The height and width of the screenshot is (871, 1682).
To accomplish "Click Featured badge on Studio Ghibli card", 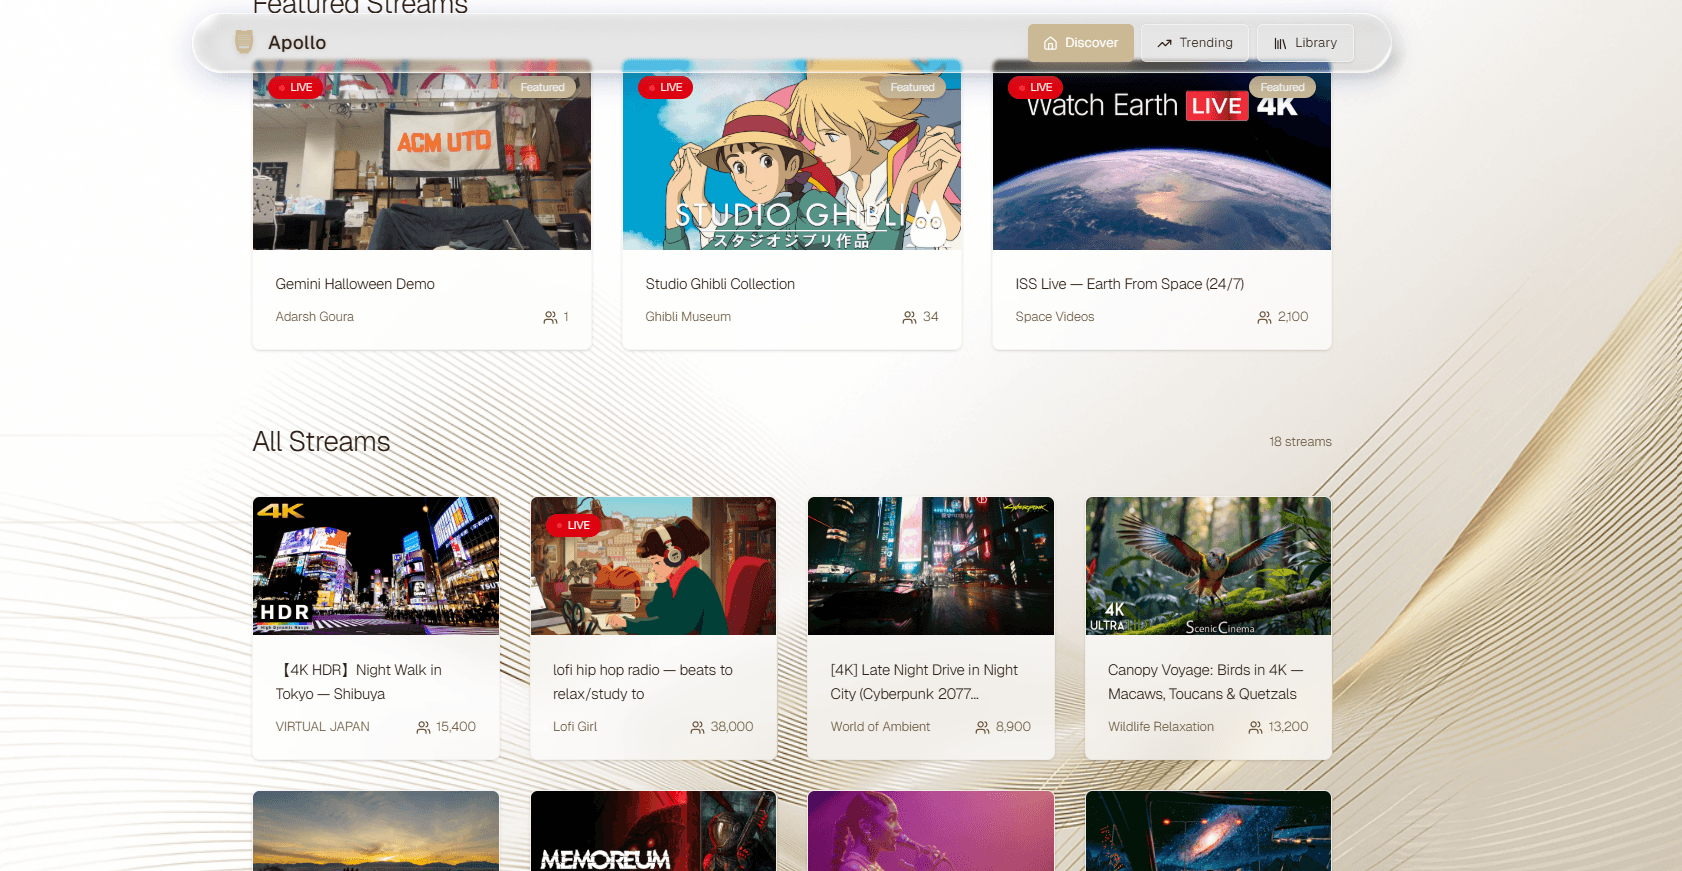I will pos(912,87).
